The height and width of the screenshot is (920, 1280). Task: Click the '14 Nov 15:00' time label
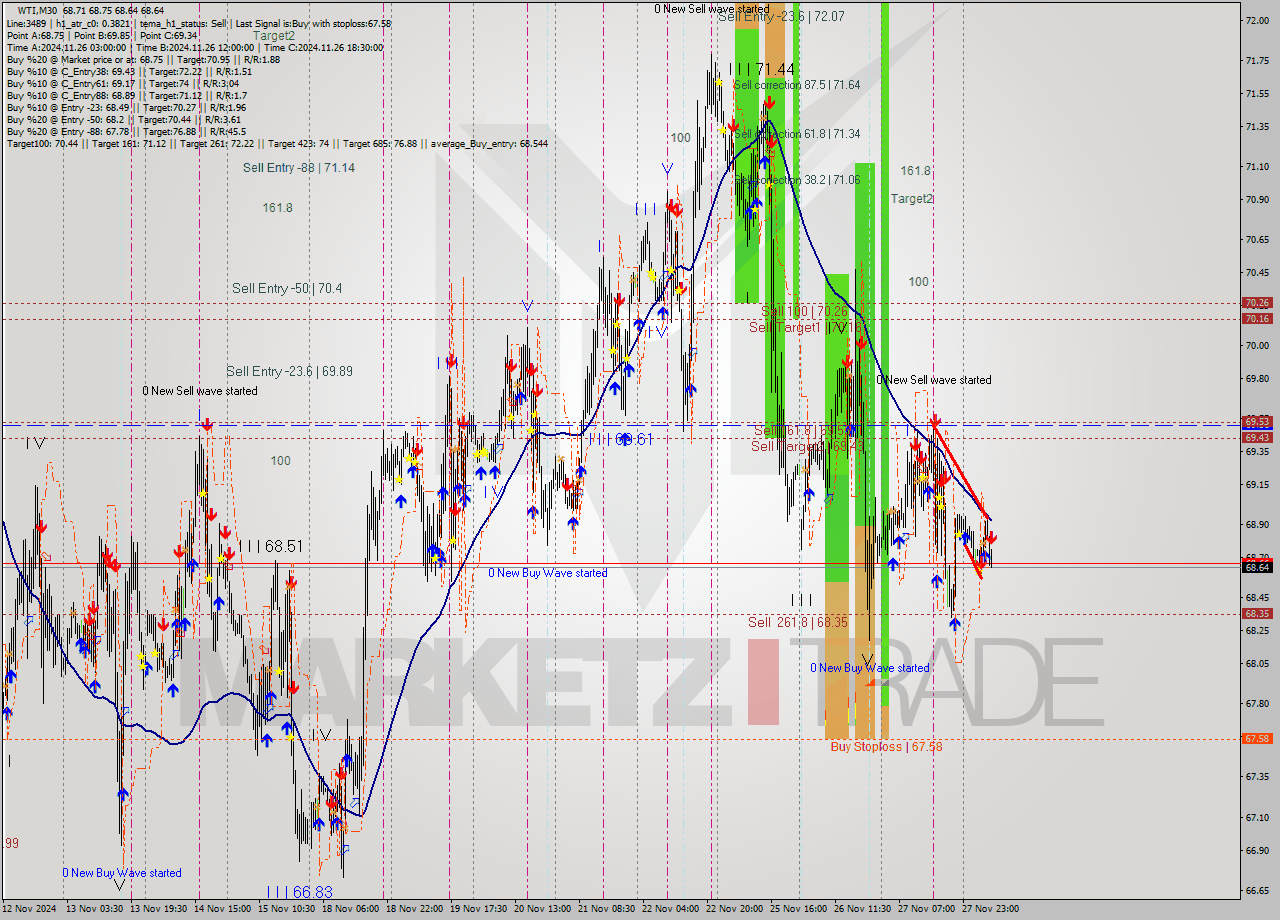[x=224, y=909]
